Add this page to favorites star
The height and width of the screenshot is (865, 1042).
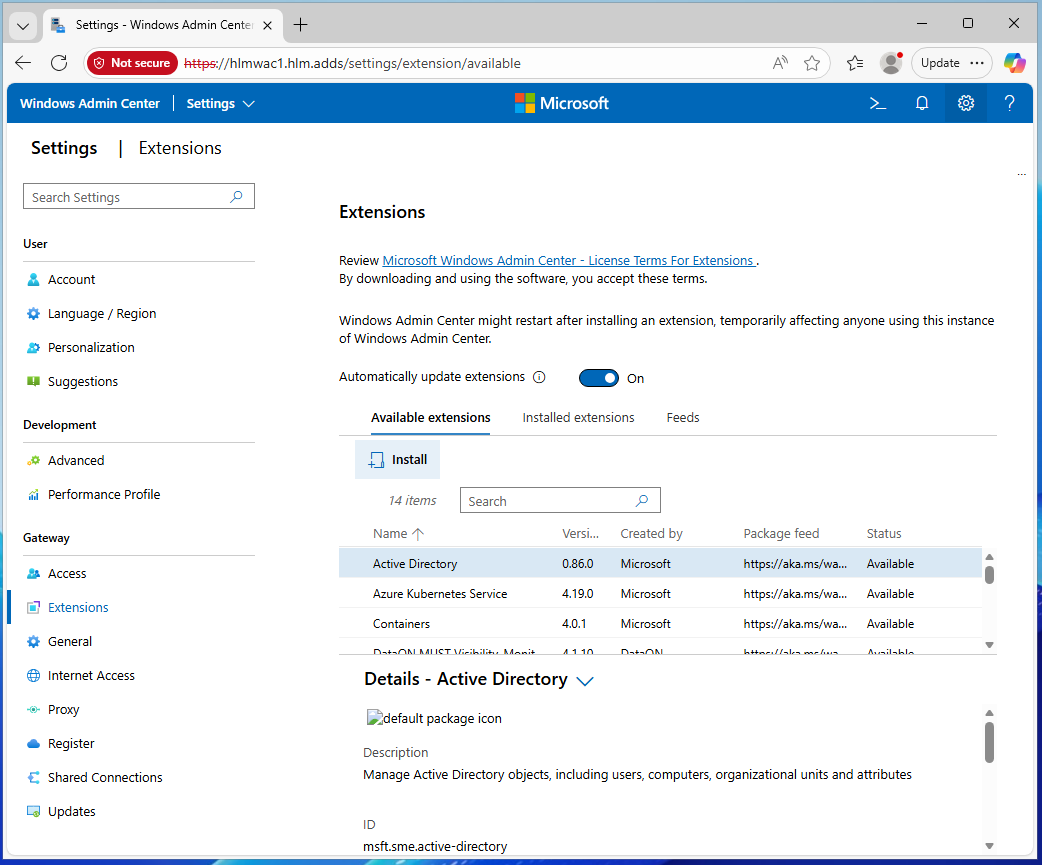tap(812, 63)
